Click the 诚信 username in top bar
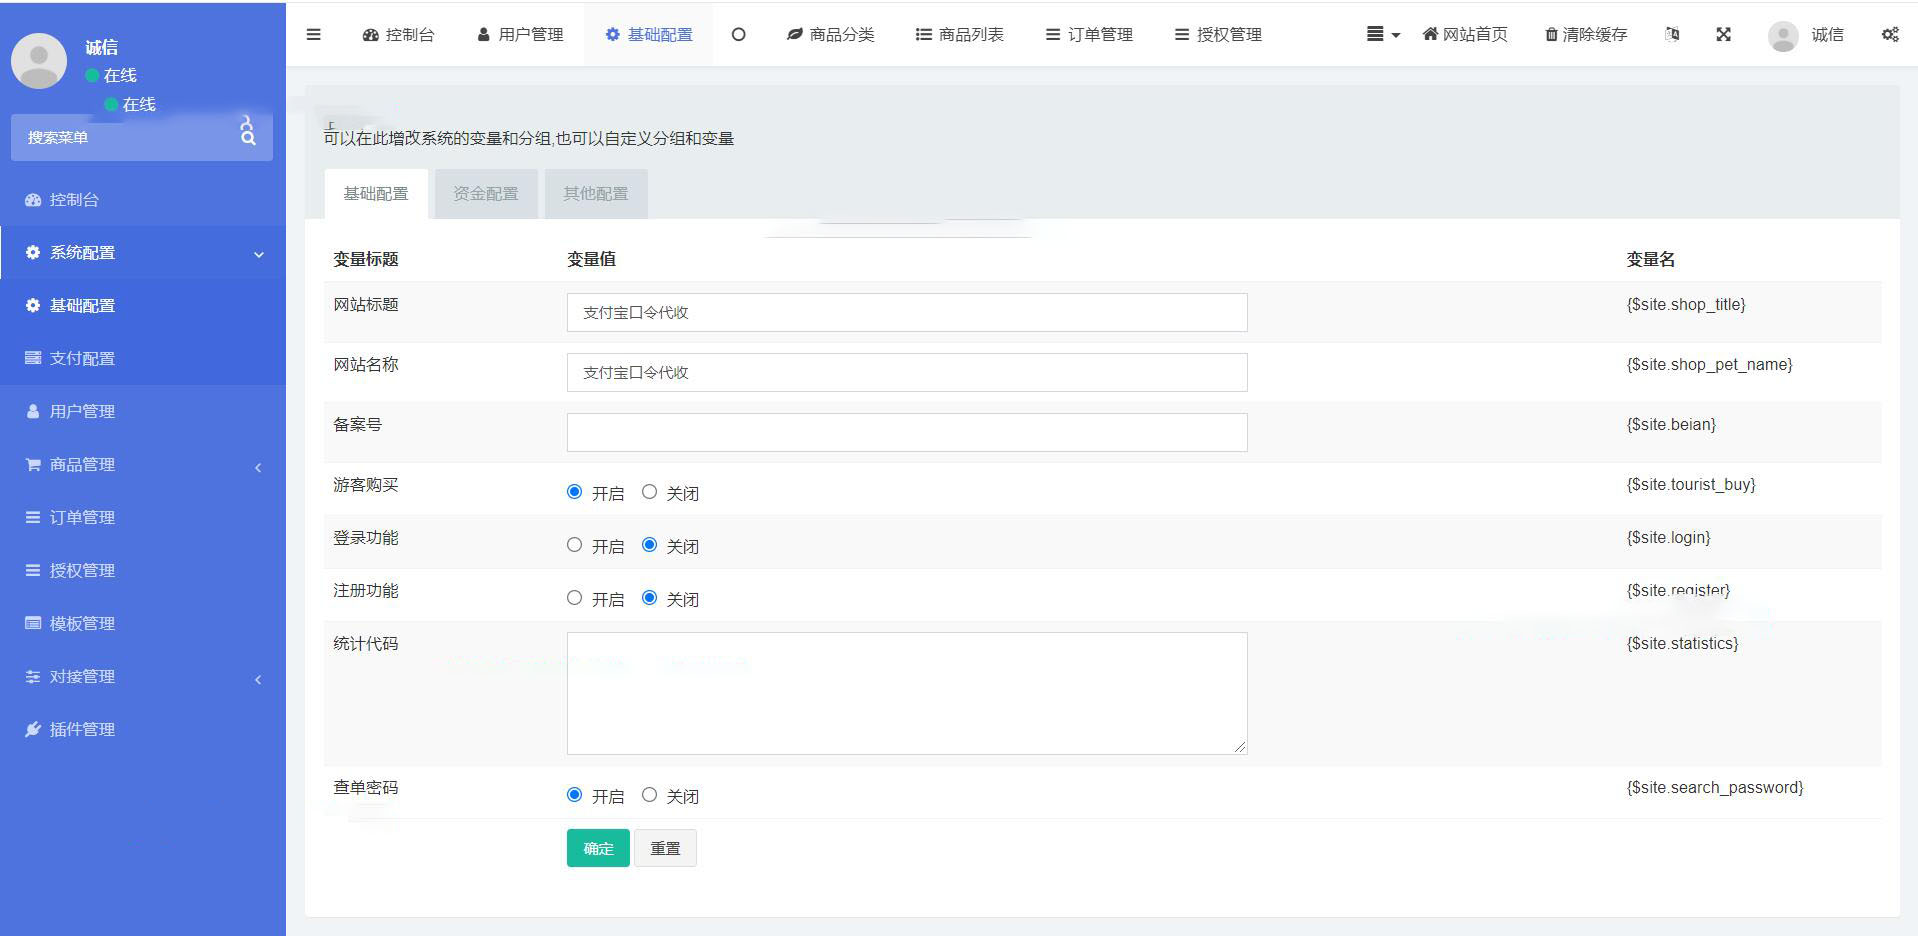Screen dimensions: 1918x936 point(1827,34)
